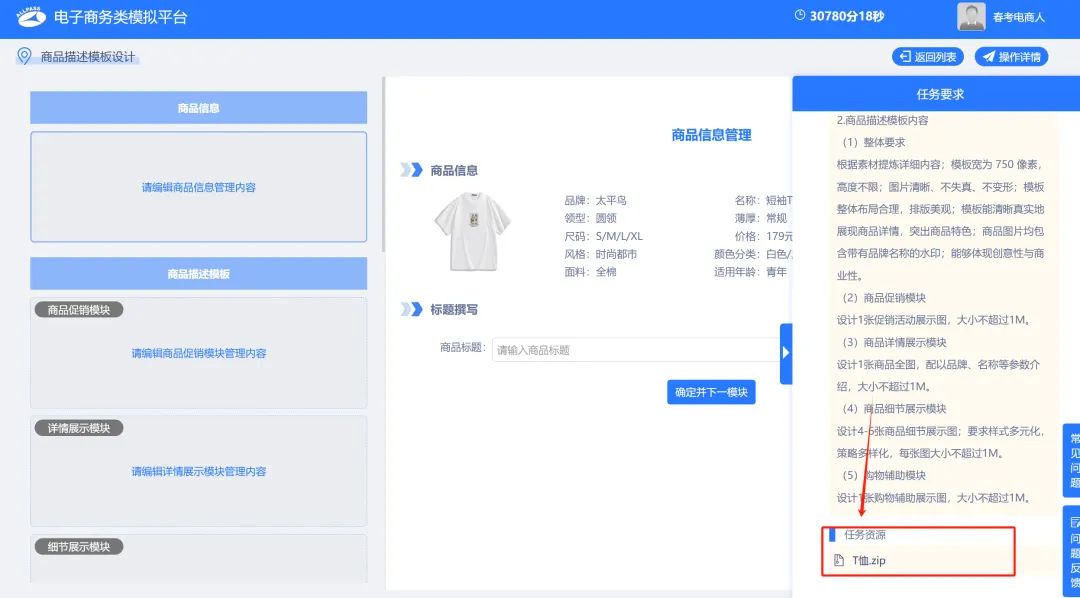Click the location pin icon
This screenshot has width=1080, height=598.
pyautogui.click(x=24, y=56)
